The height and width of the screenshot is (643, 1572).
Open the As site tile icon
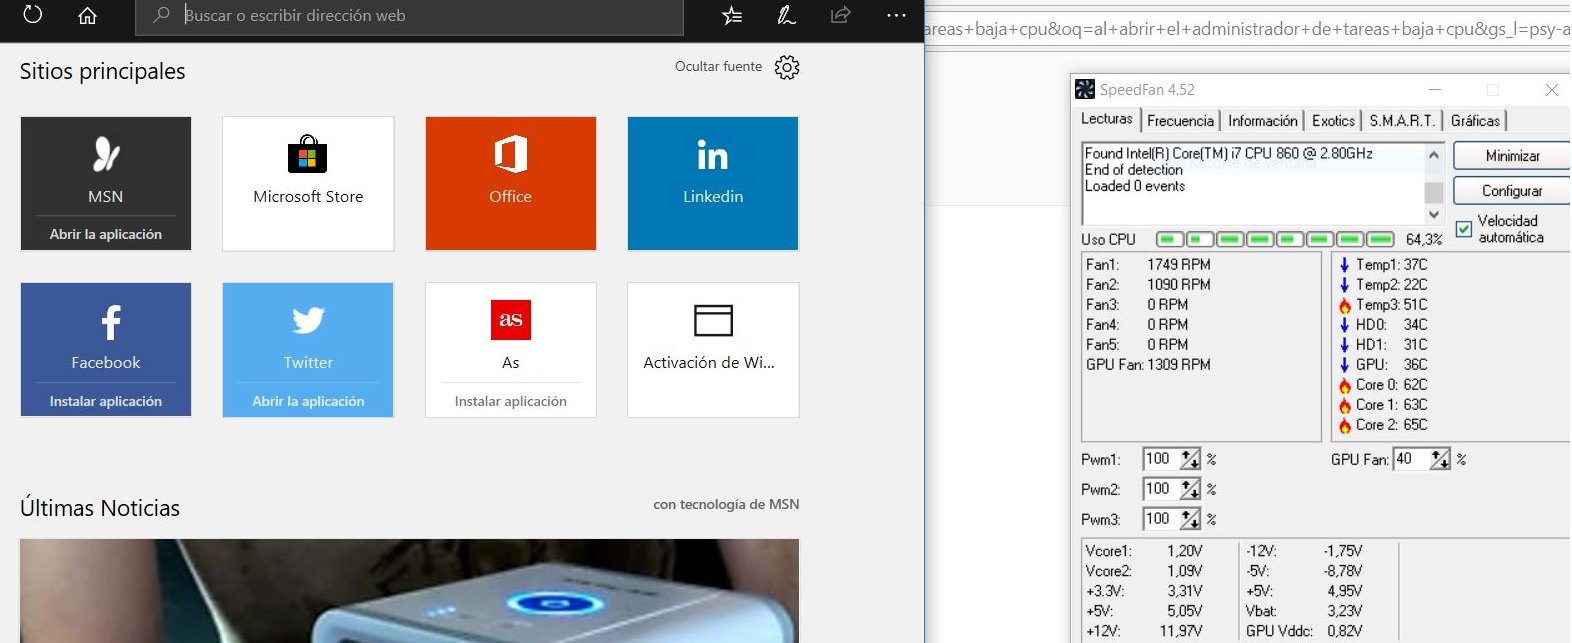coord(511,320)
